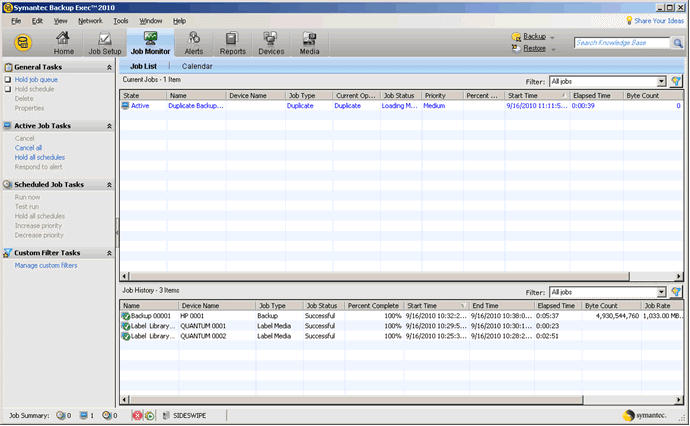Click the Job History horizontal scrollbar
This screenshot has height=426, width=690.
356,400
